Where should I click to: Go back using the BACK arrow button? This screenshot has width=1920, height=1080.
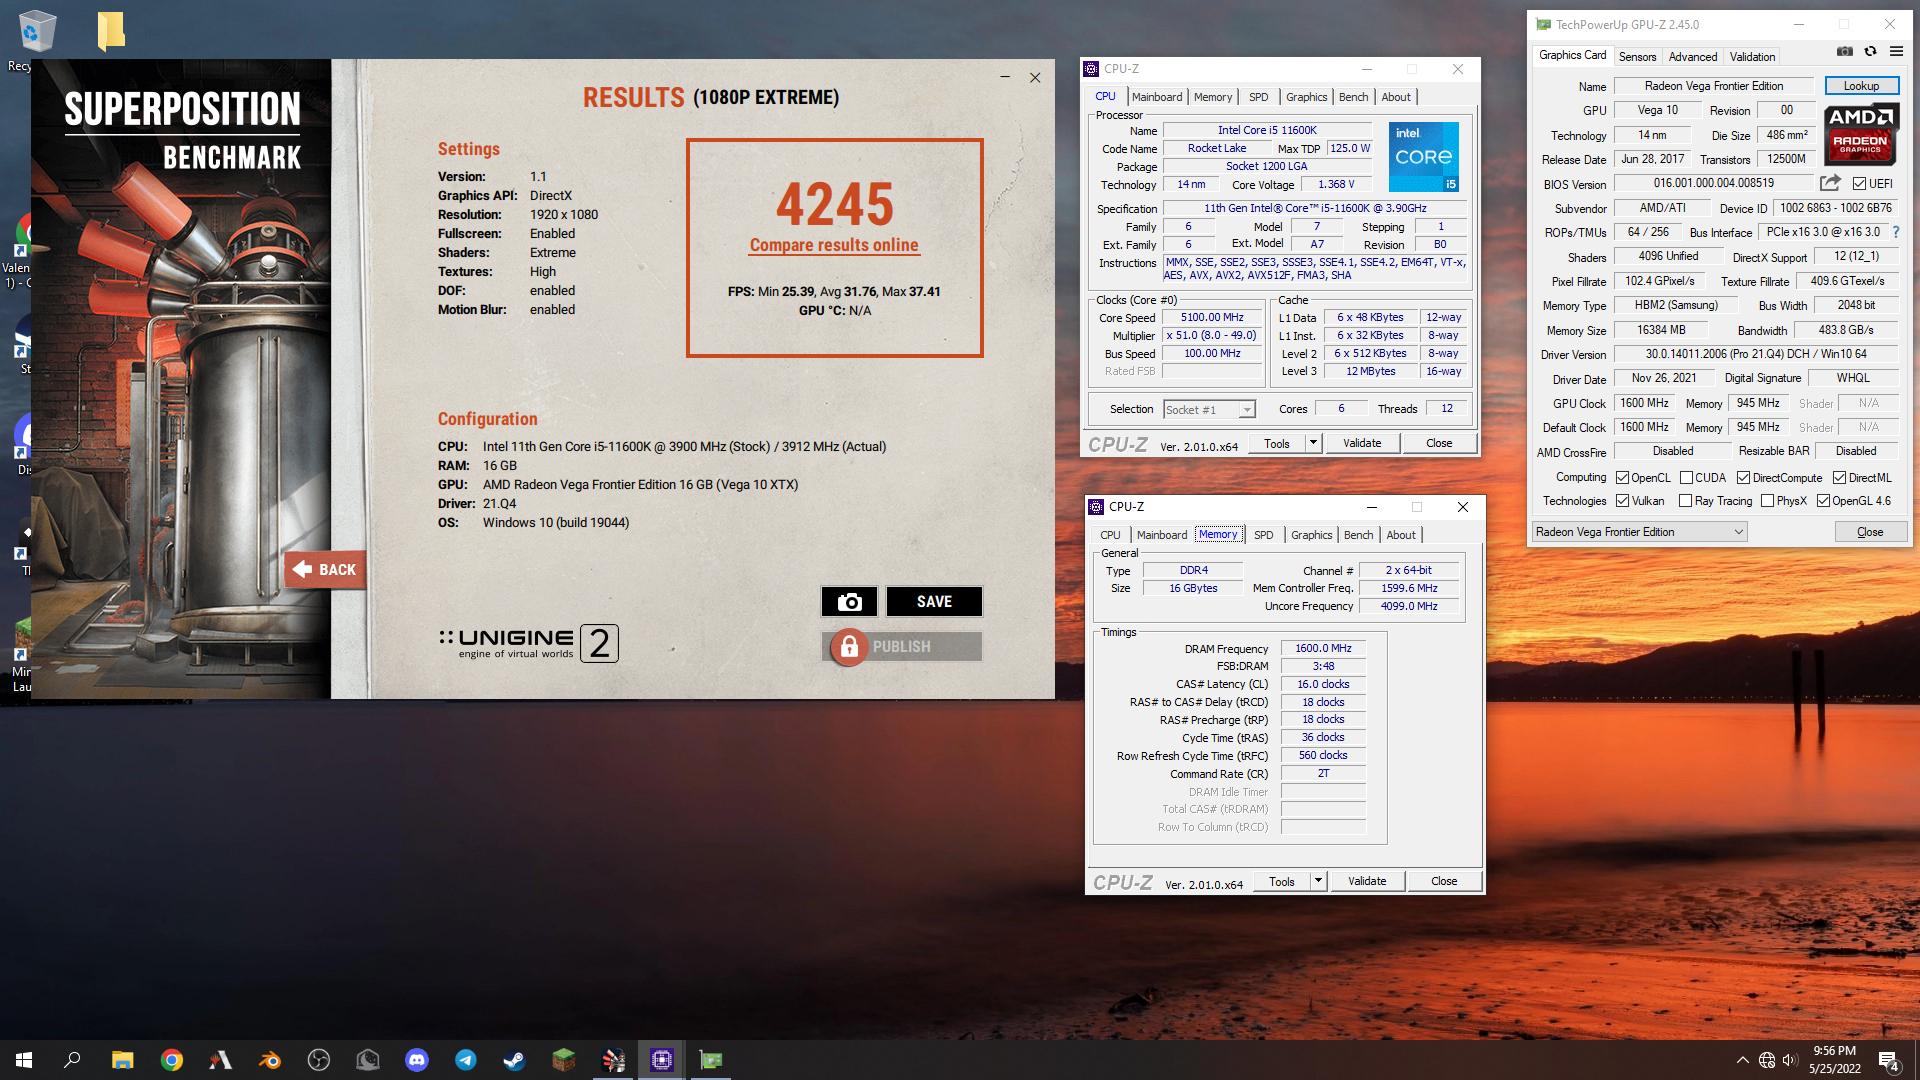click(325, 569)
